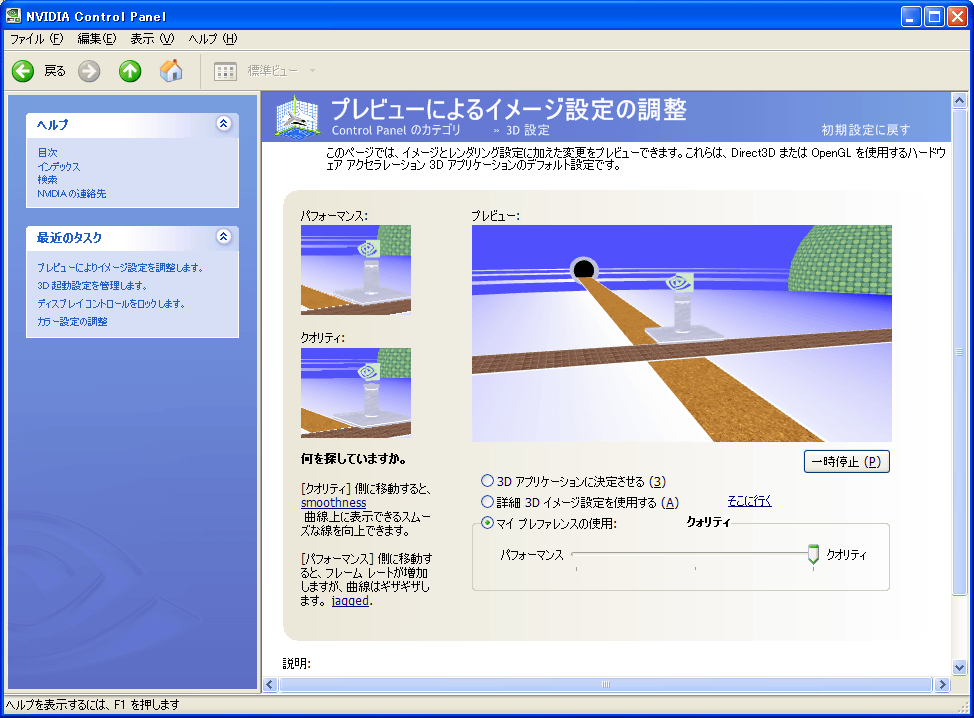The height and width of the screenshot is (718, 974).
Task: Open ディスプレイ コントロールをロックします task
Action: point(111,304)
